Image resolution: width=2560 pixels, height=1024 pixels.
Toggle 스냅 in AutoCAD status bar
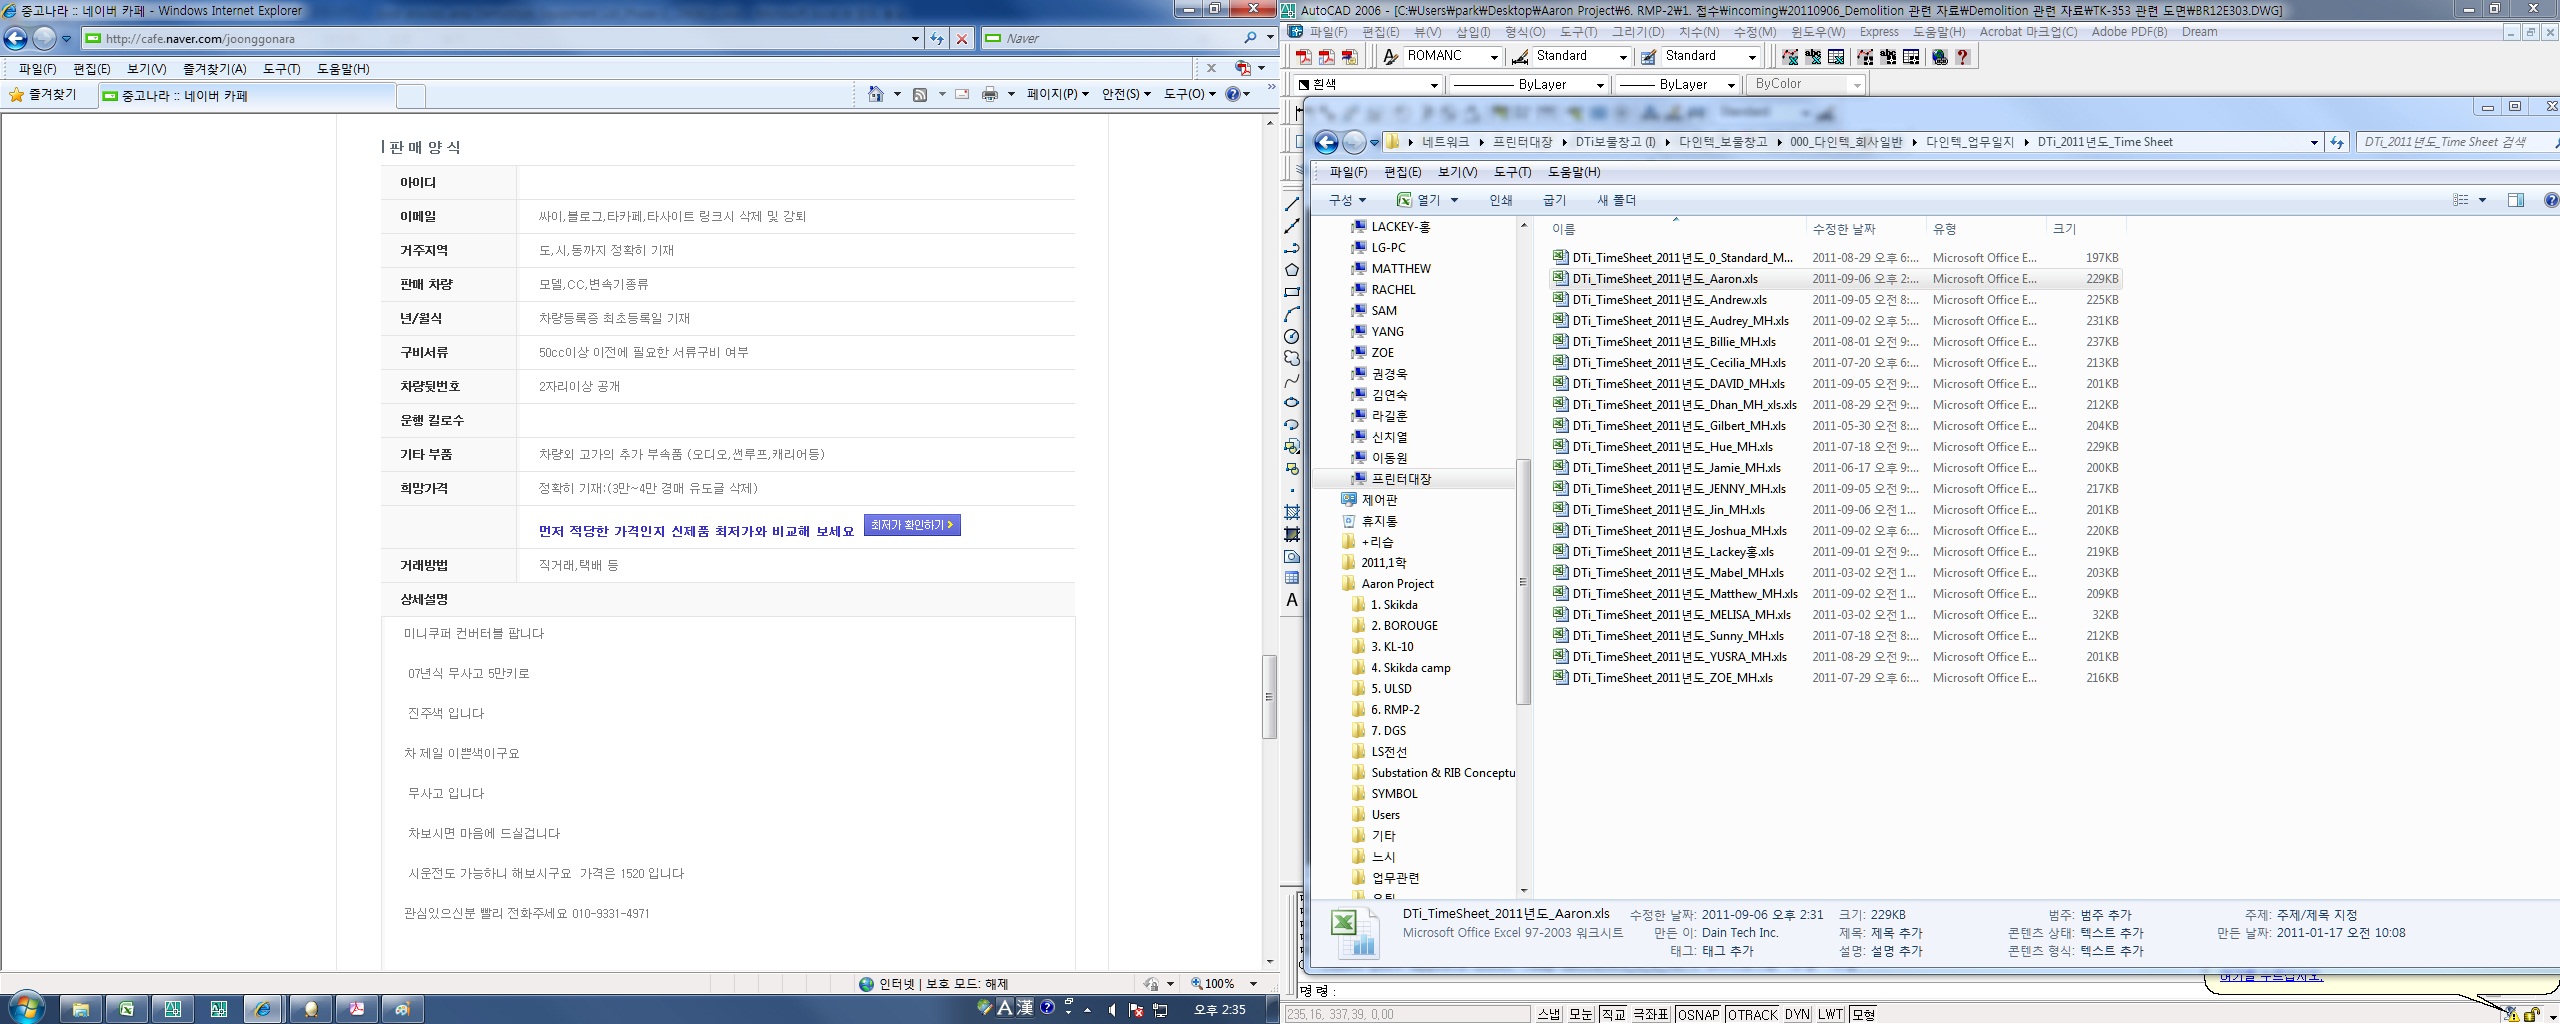pos(1548,1014)
